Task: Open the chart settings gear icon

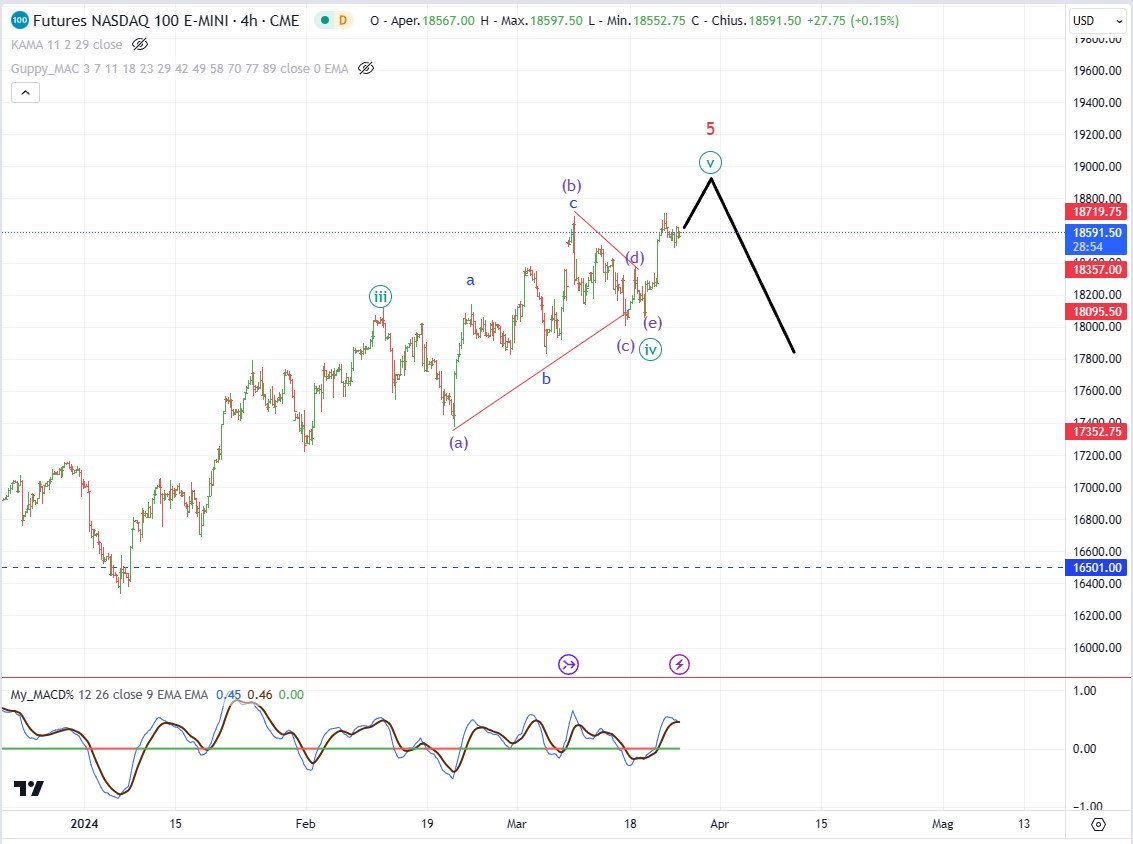Action: click(x=1098, y=824)
